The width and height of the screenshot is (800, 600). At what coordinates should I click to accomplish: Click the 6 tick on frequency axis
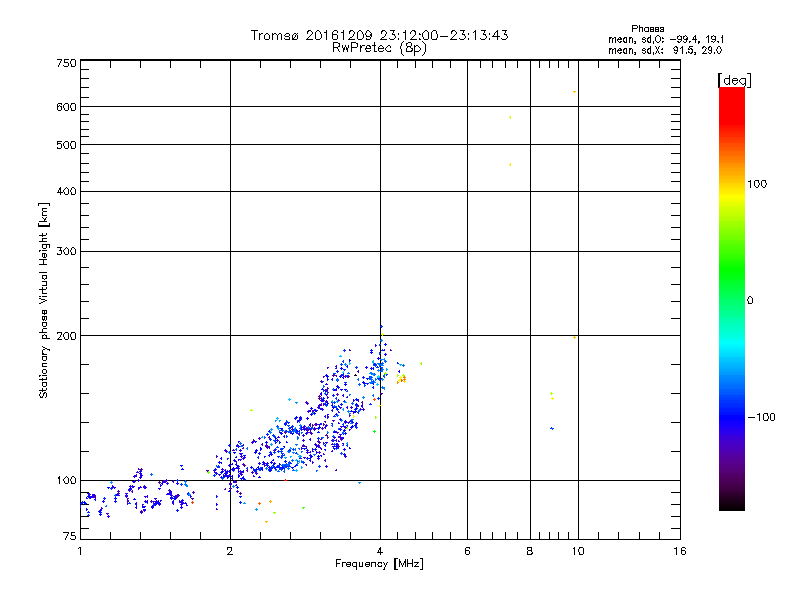[x=467, y=551]
